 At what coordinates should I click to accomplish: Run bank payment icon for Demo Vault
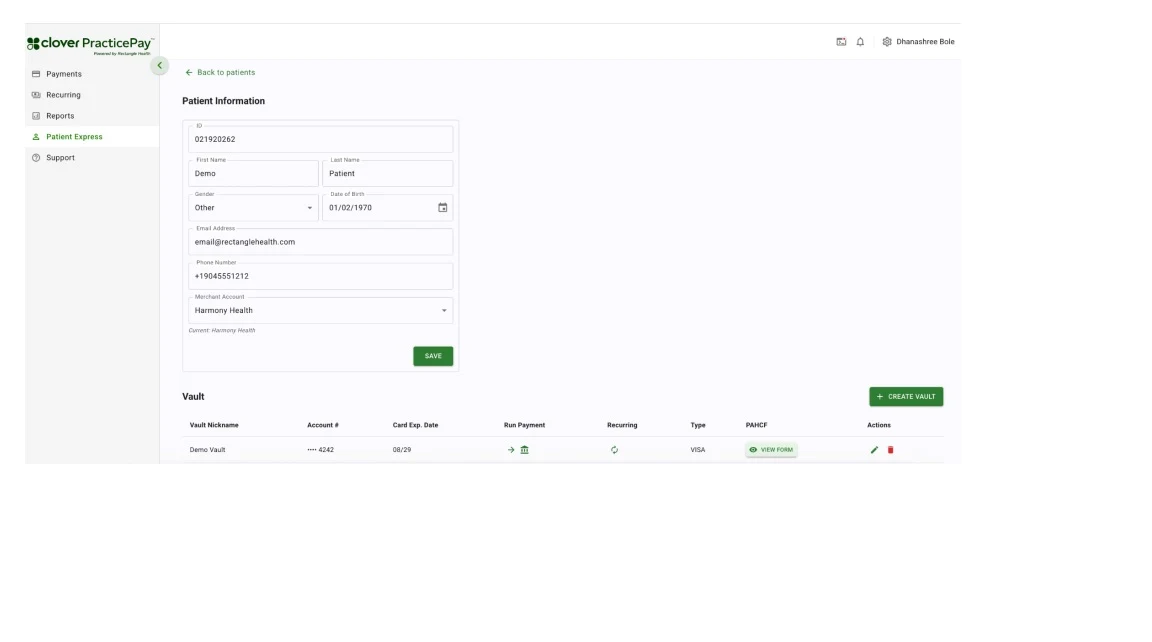tap(525, 450)
